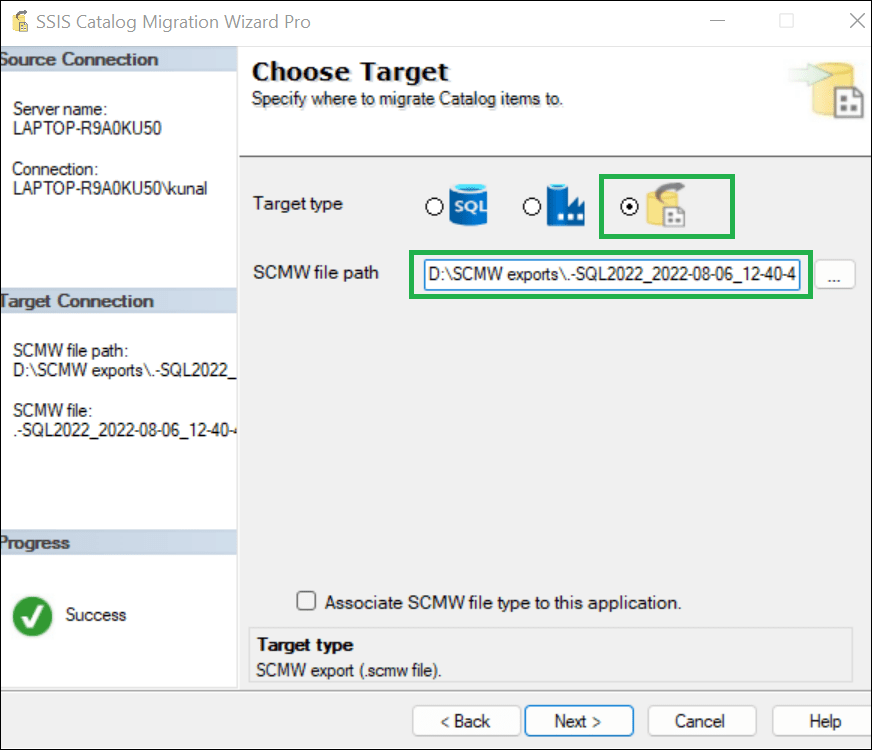The image size is (872, 750).
Task: Click the 'SCMW export (.scmw file).' description
Action: [x=349, y=670]
